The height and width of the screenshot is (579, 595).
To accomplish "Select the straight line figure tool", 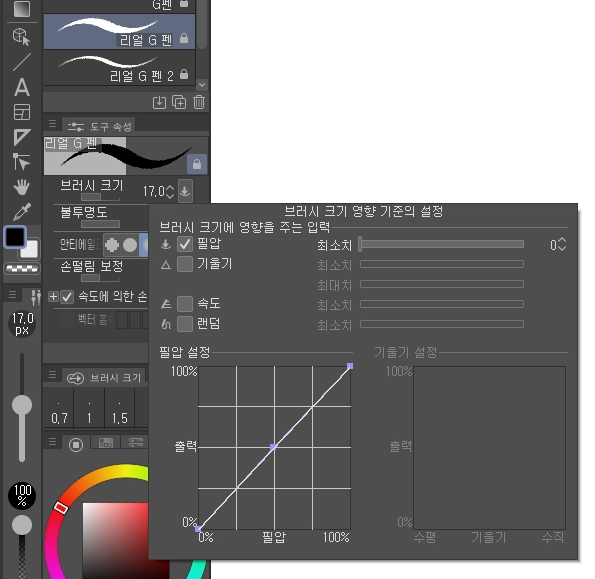I will pos(22,62).
